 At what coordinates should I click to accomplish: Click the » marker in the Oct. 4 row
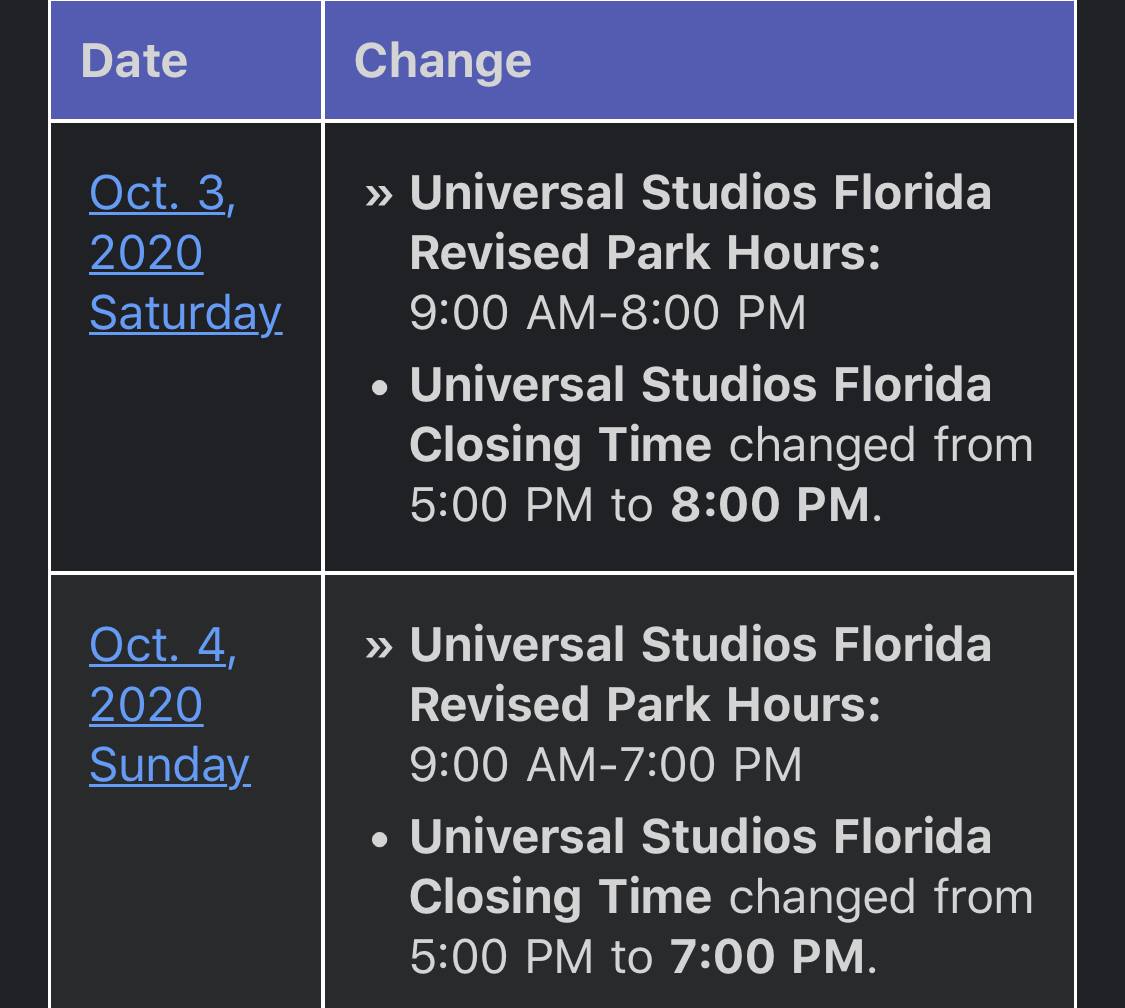point(380,646)
